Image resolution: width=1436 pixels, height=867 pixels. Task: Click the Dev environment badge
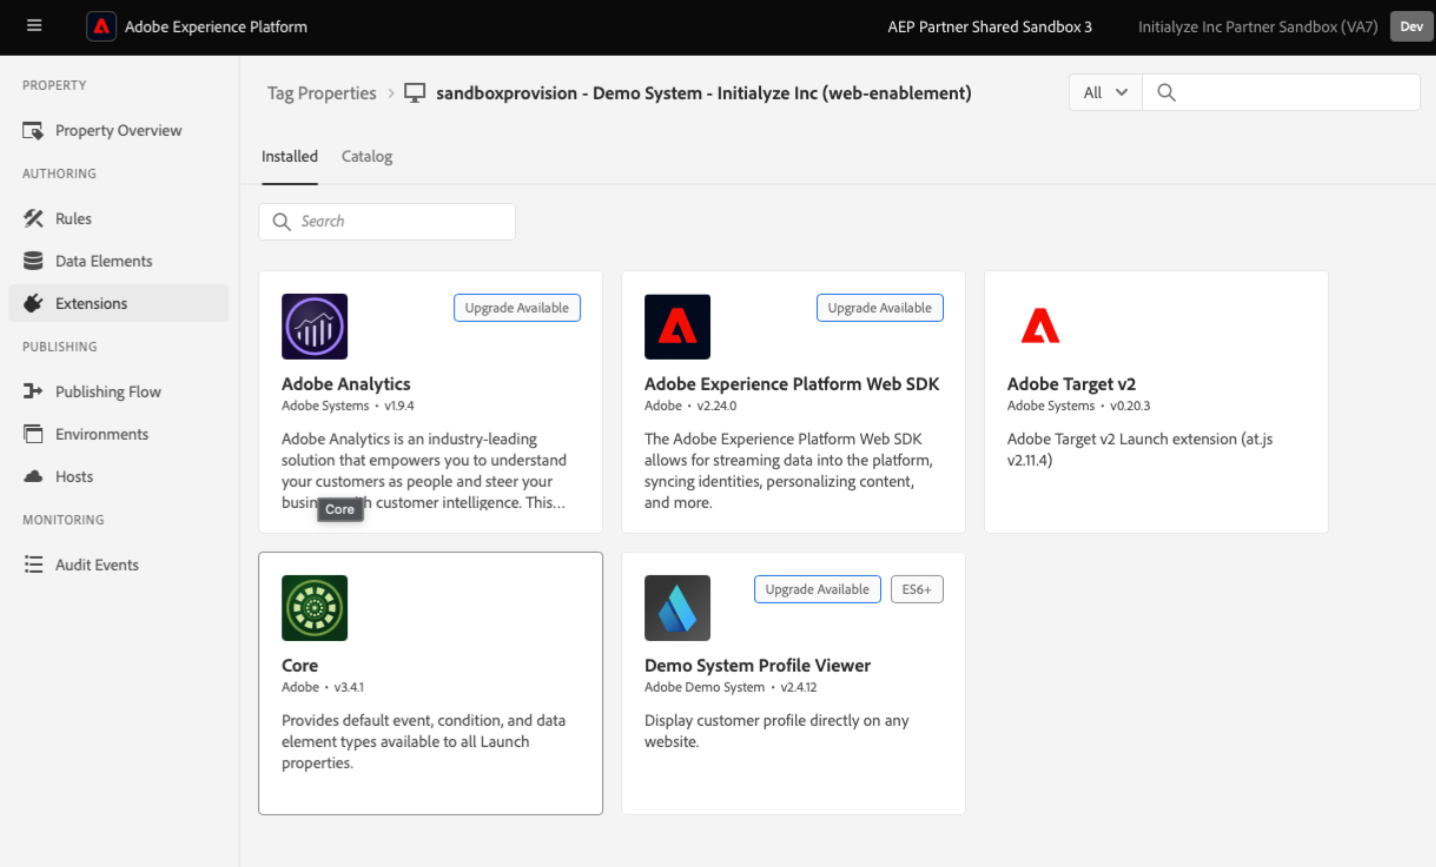point(1411,27)
